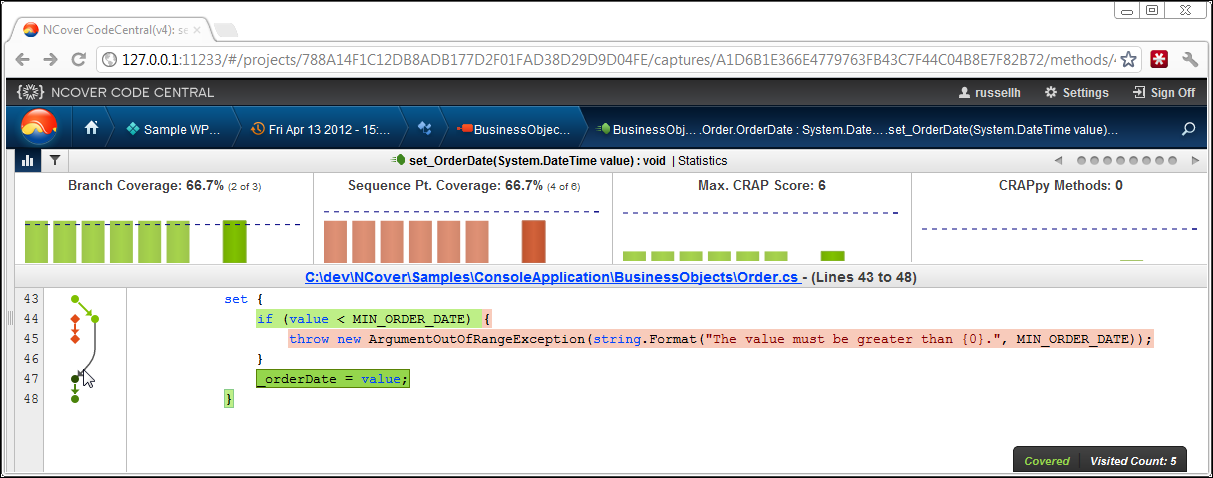
Task: Click the green branch node at line 43
Action: point(75,299)
